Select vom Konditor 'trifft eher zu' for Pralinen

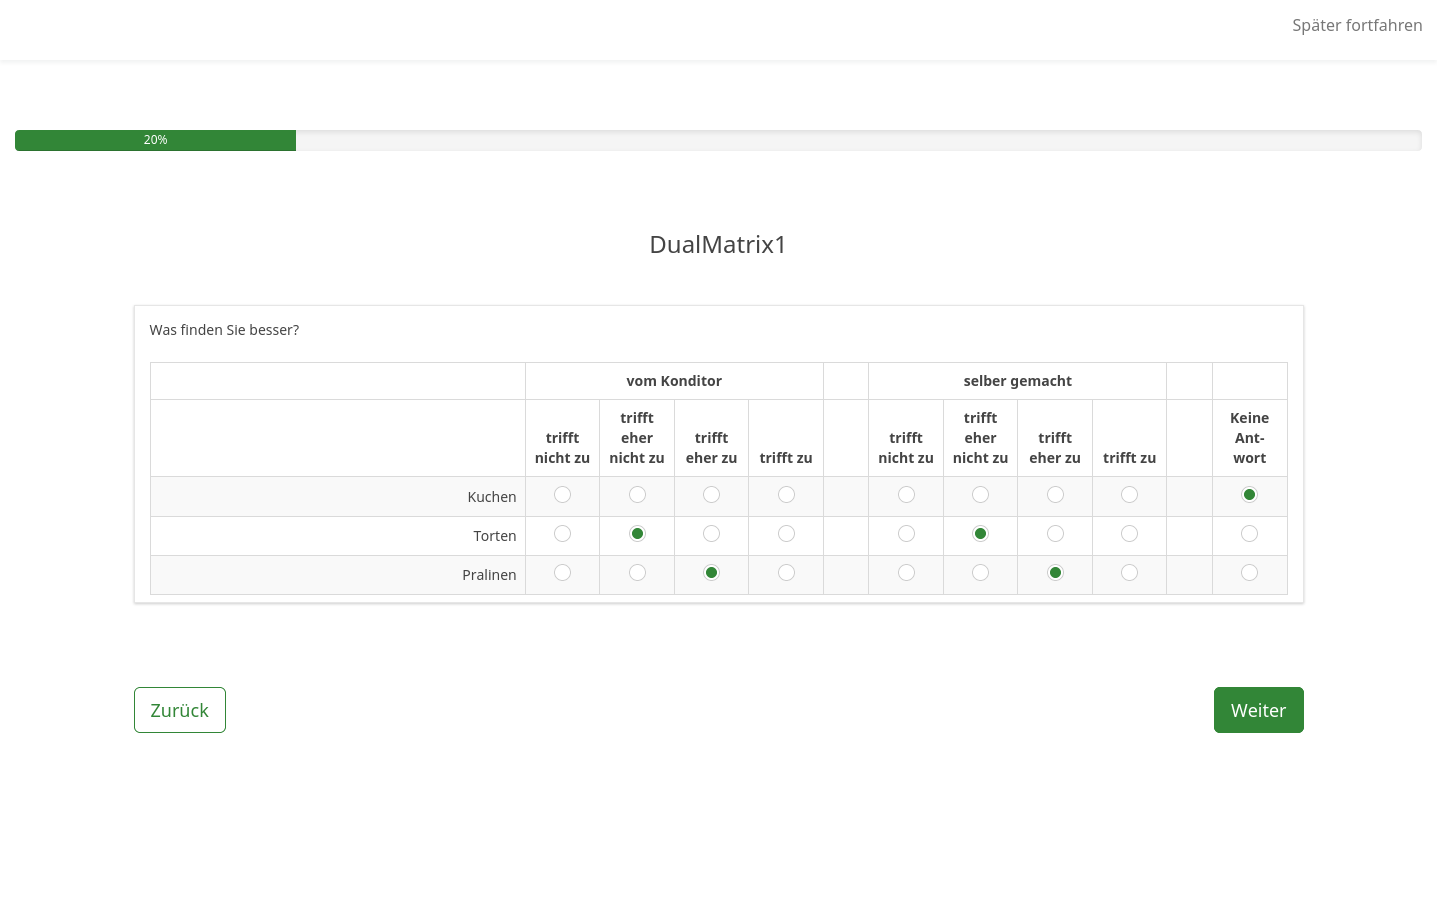click(x=711, y=573)
